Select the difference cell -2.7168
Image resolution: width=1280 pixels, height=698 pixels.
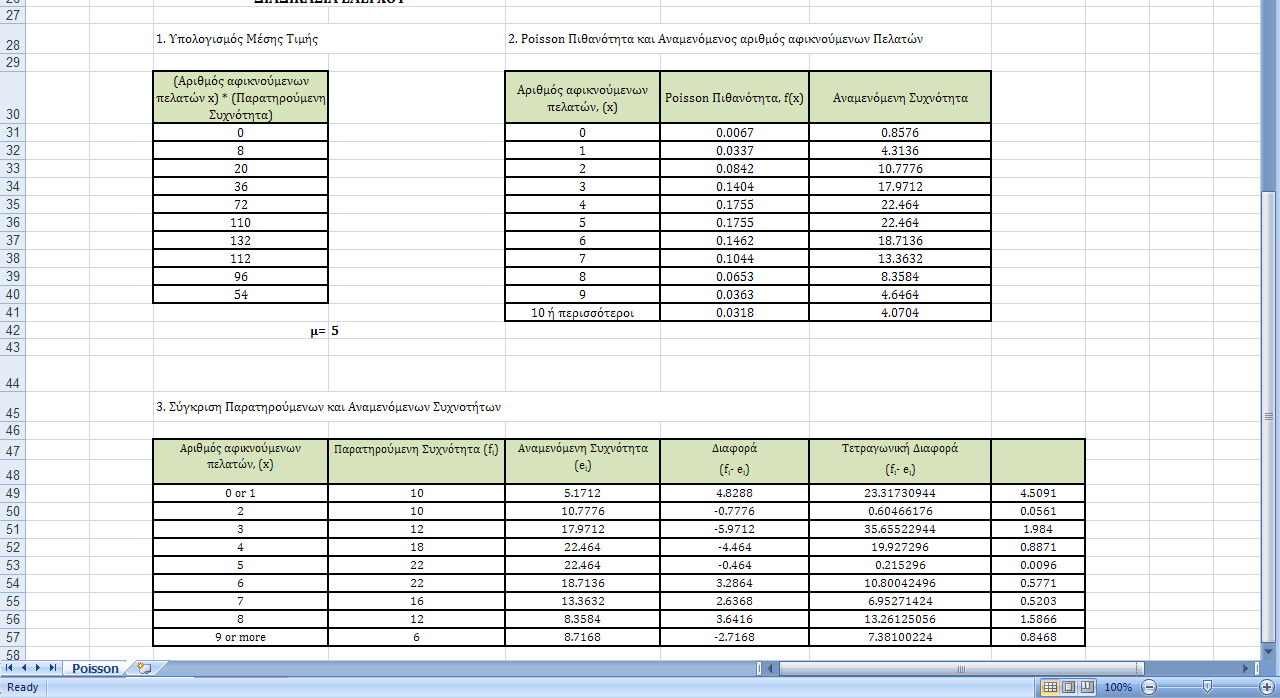coord(735,637)
